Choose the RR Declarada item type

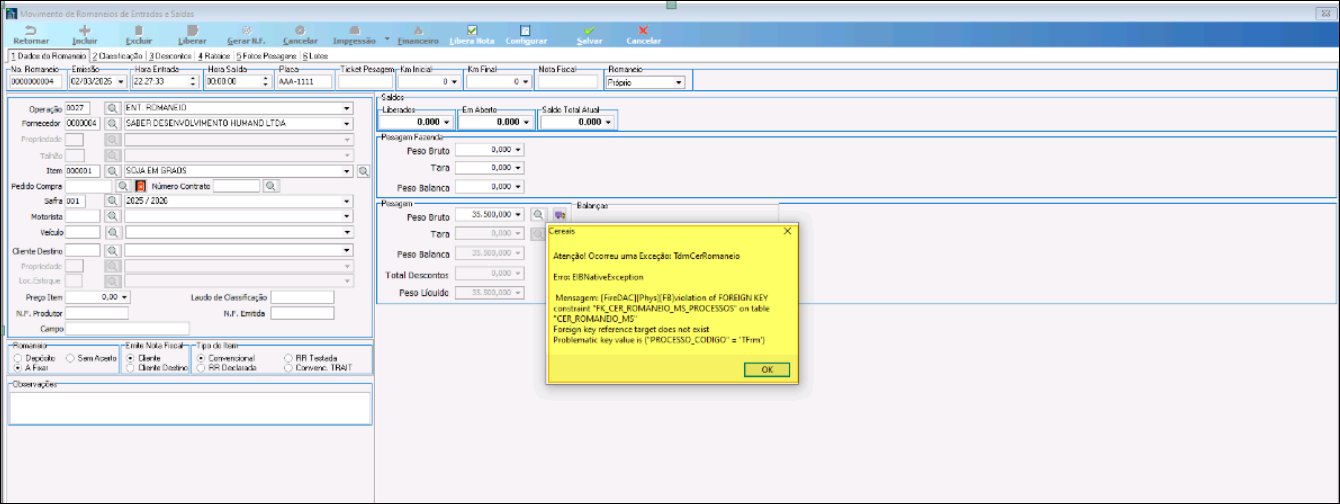pos(201,368)
